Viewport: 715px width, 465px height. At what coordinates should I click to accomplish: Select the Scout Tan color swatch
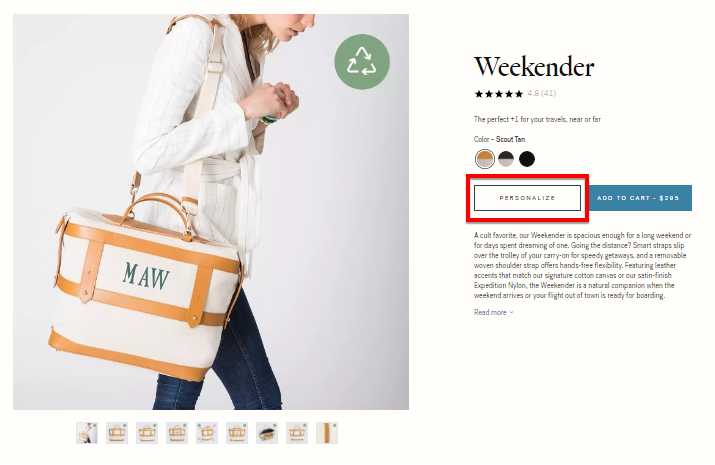pyautogui.click(x=484, y=159)
